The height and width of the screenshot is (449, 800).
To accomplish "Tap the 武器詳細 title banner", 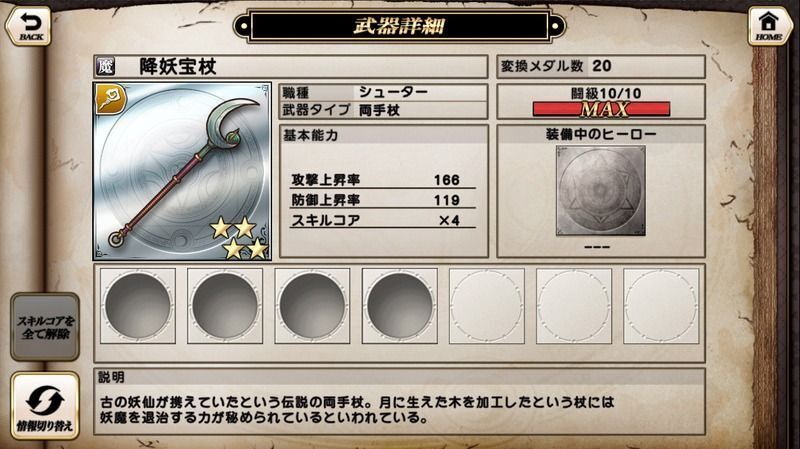I will click(399, 26).
